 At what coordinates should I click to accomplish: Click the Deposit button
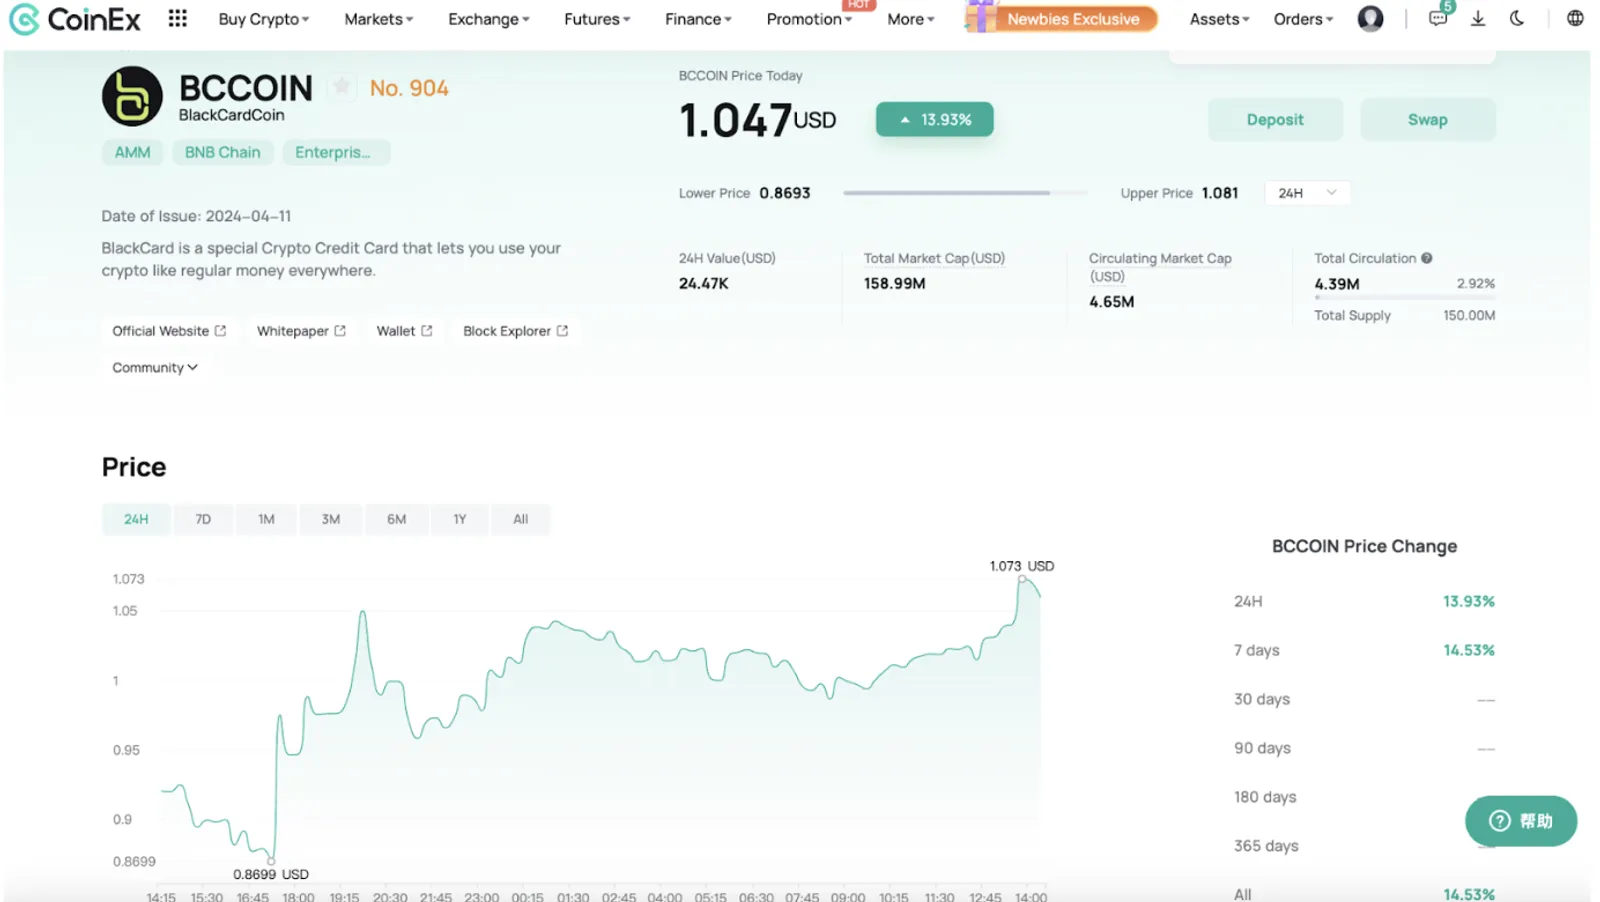[1275, 120]
